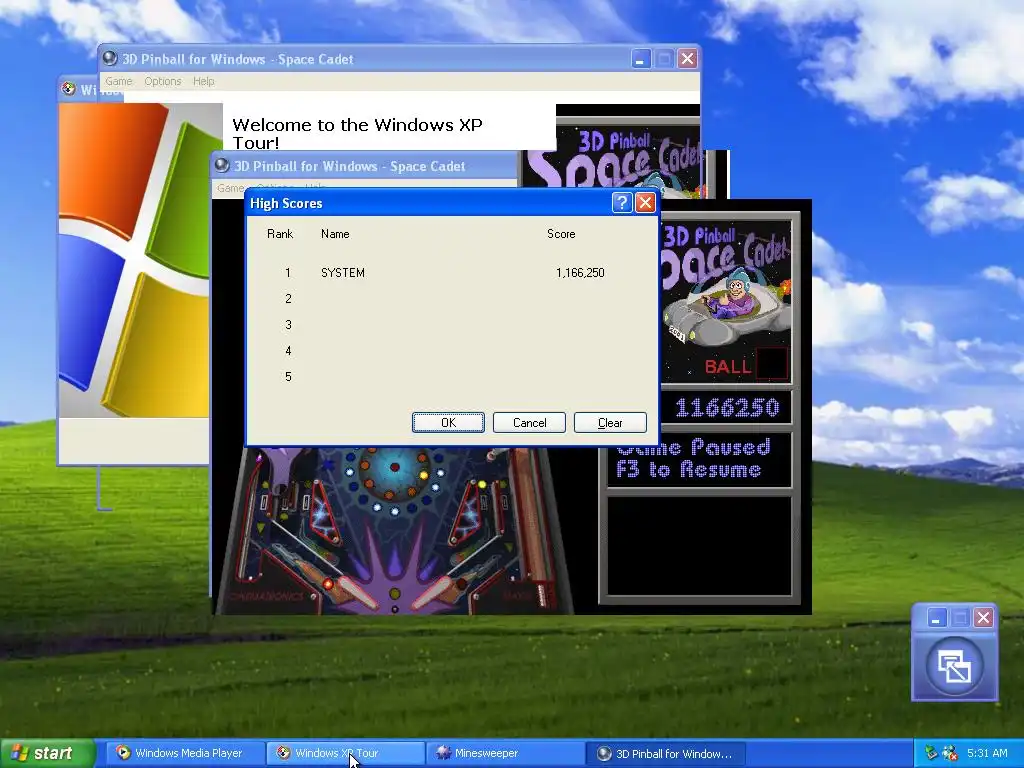Screen dimensions: 1024x768
Task: Click the second system tray icon
Action: (950, 753)
